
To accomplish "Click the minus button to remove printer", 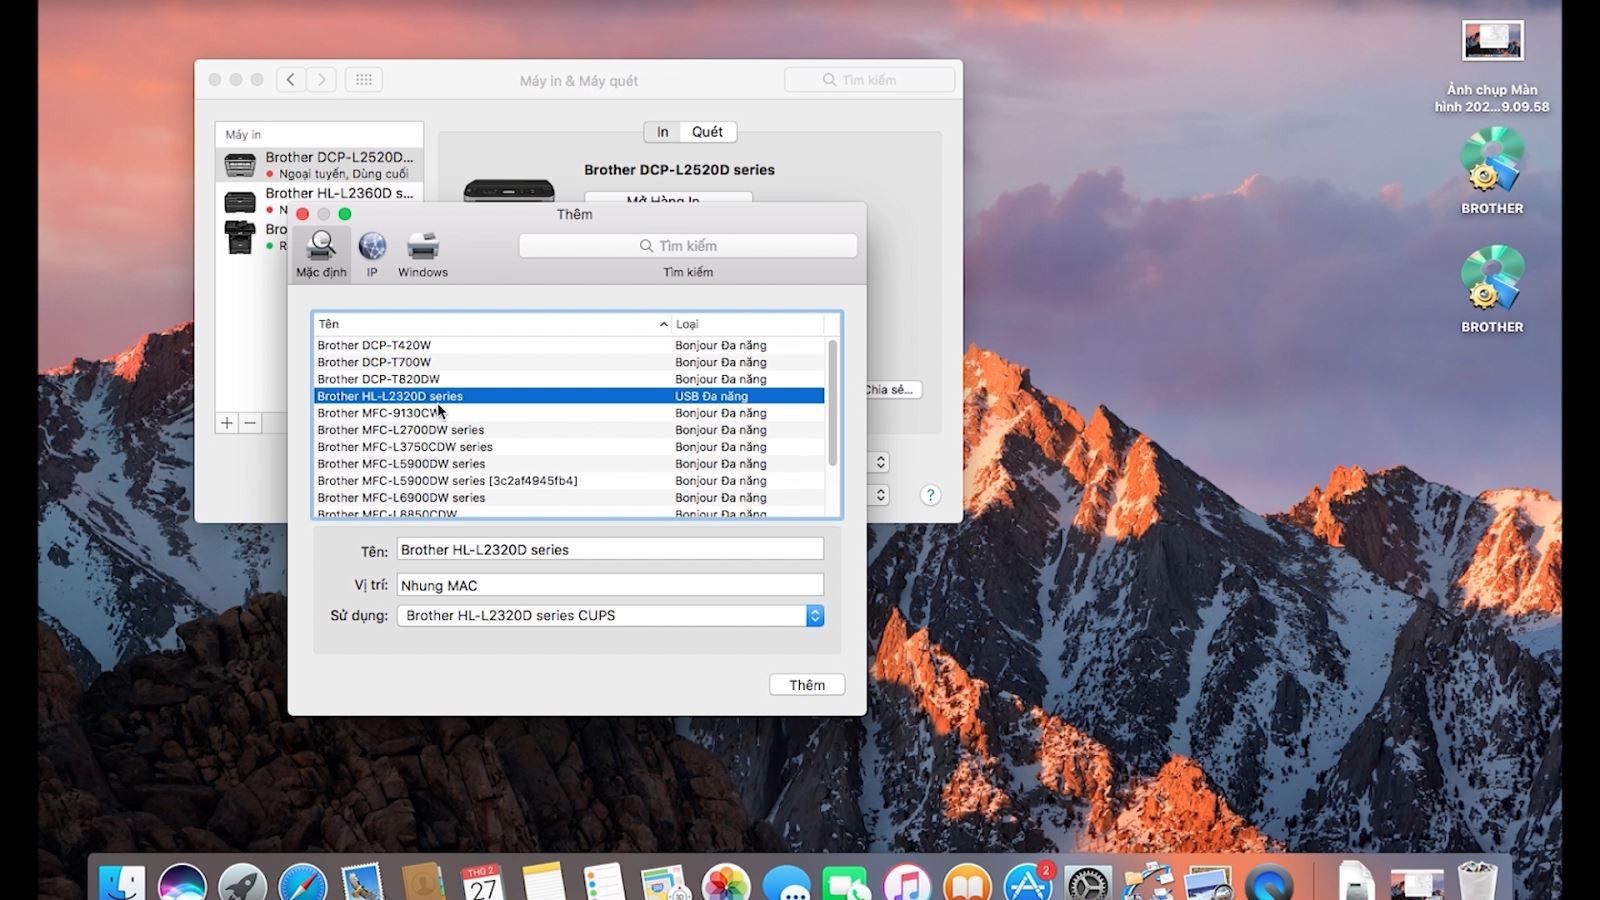I will coord(251,423).
